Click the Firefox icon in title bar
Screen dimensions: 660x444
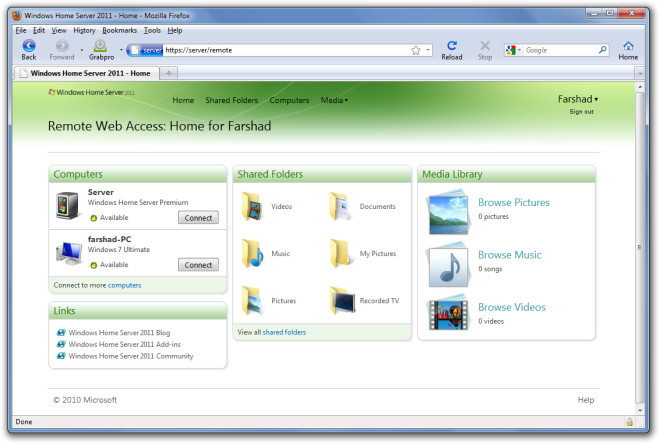pos(17,16)
